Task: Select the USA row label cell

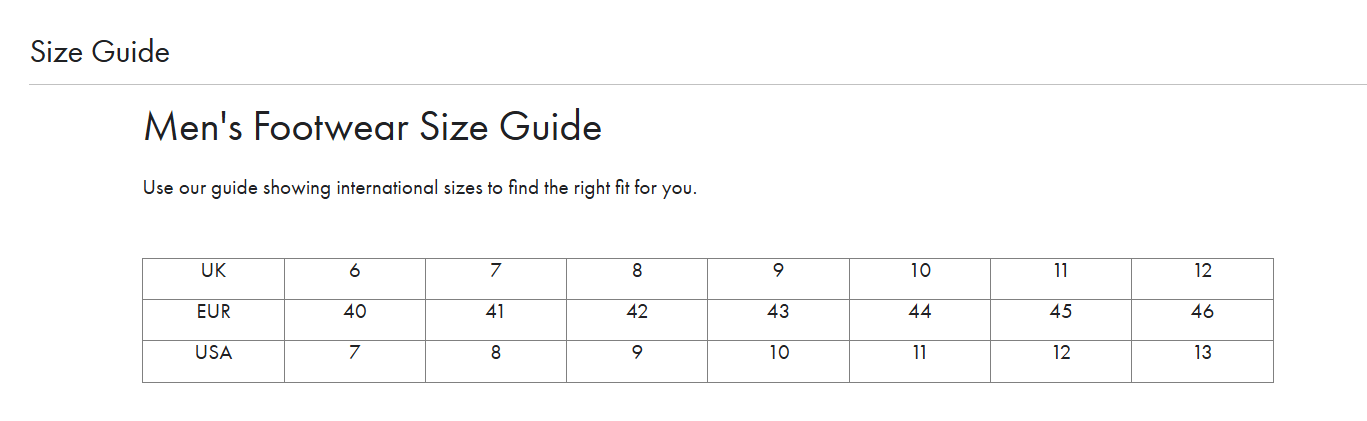Action: (x=213, y=361)
